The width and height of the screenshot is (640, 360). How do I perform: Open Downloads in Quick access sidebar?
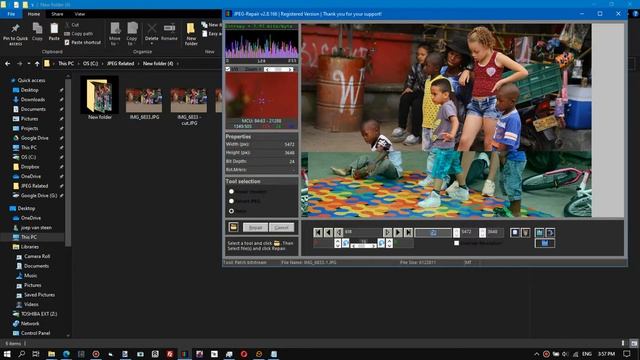(x=33, y=100)
